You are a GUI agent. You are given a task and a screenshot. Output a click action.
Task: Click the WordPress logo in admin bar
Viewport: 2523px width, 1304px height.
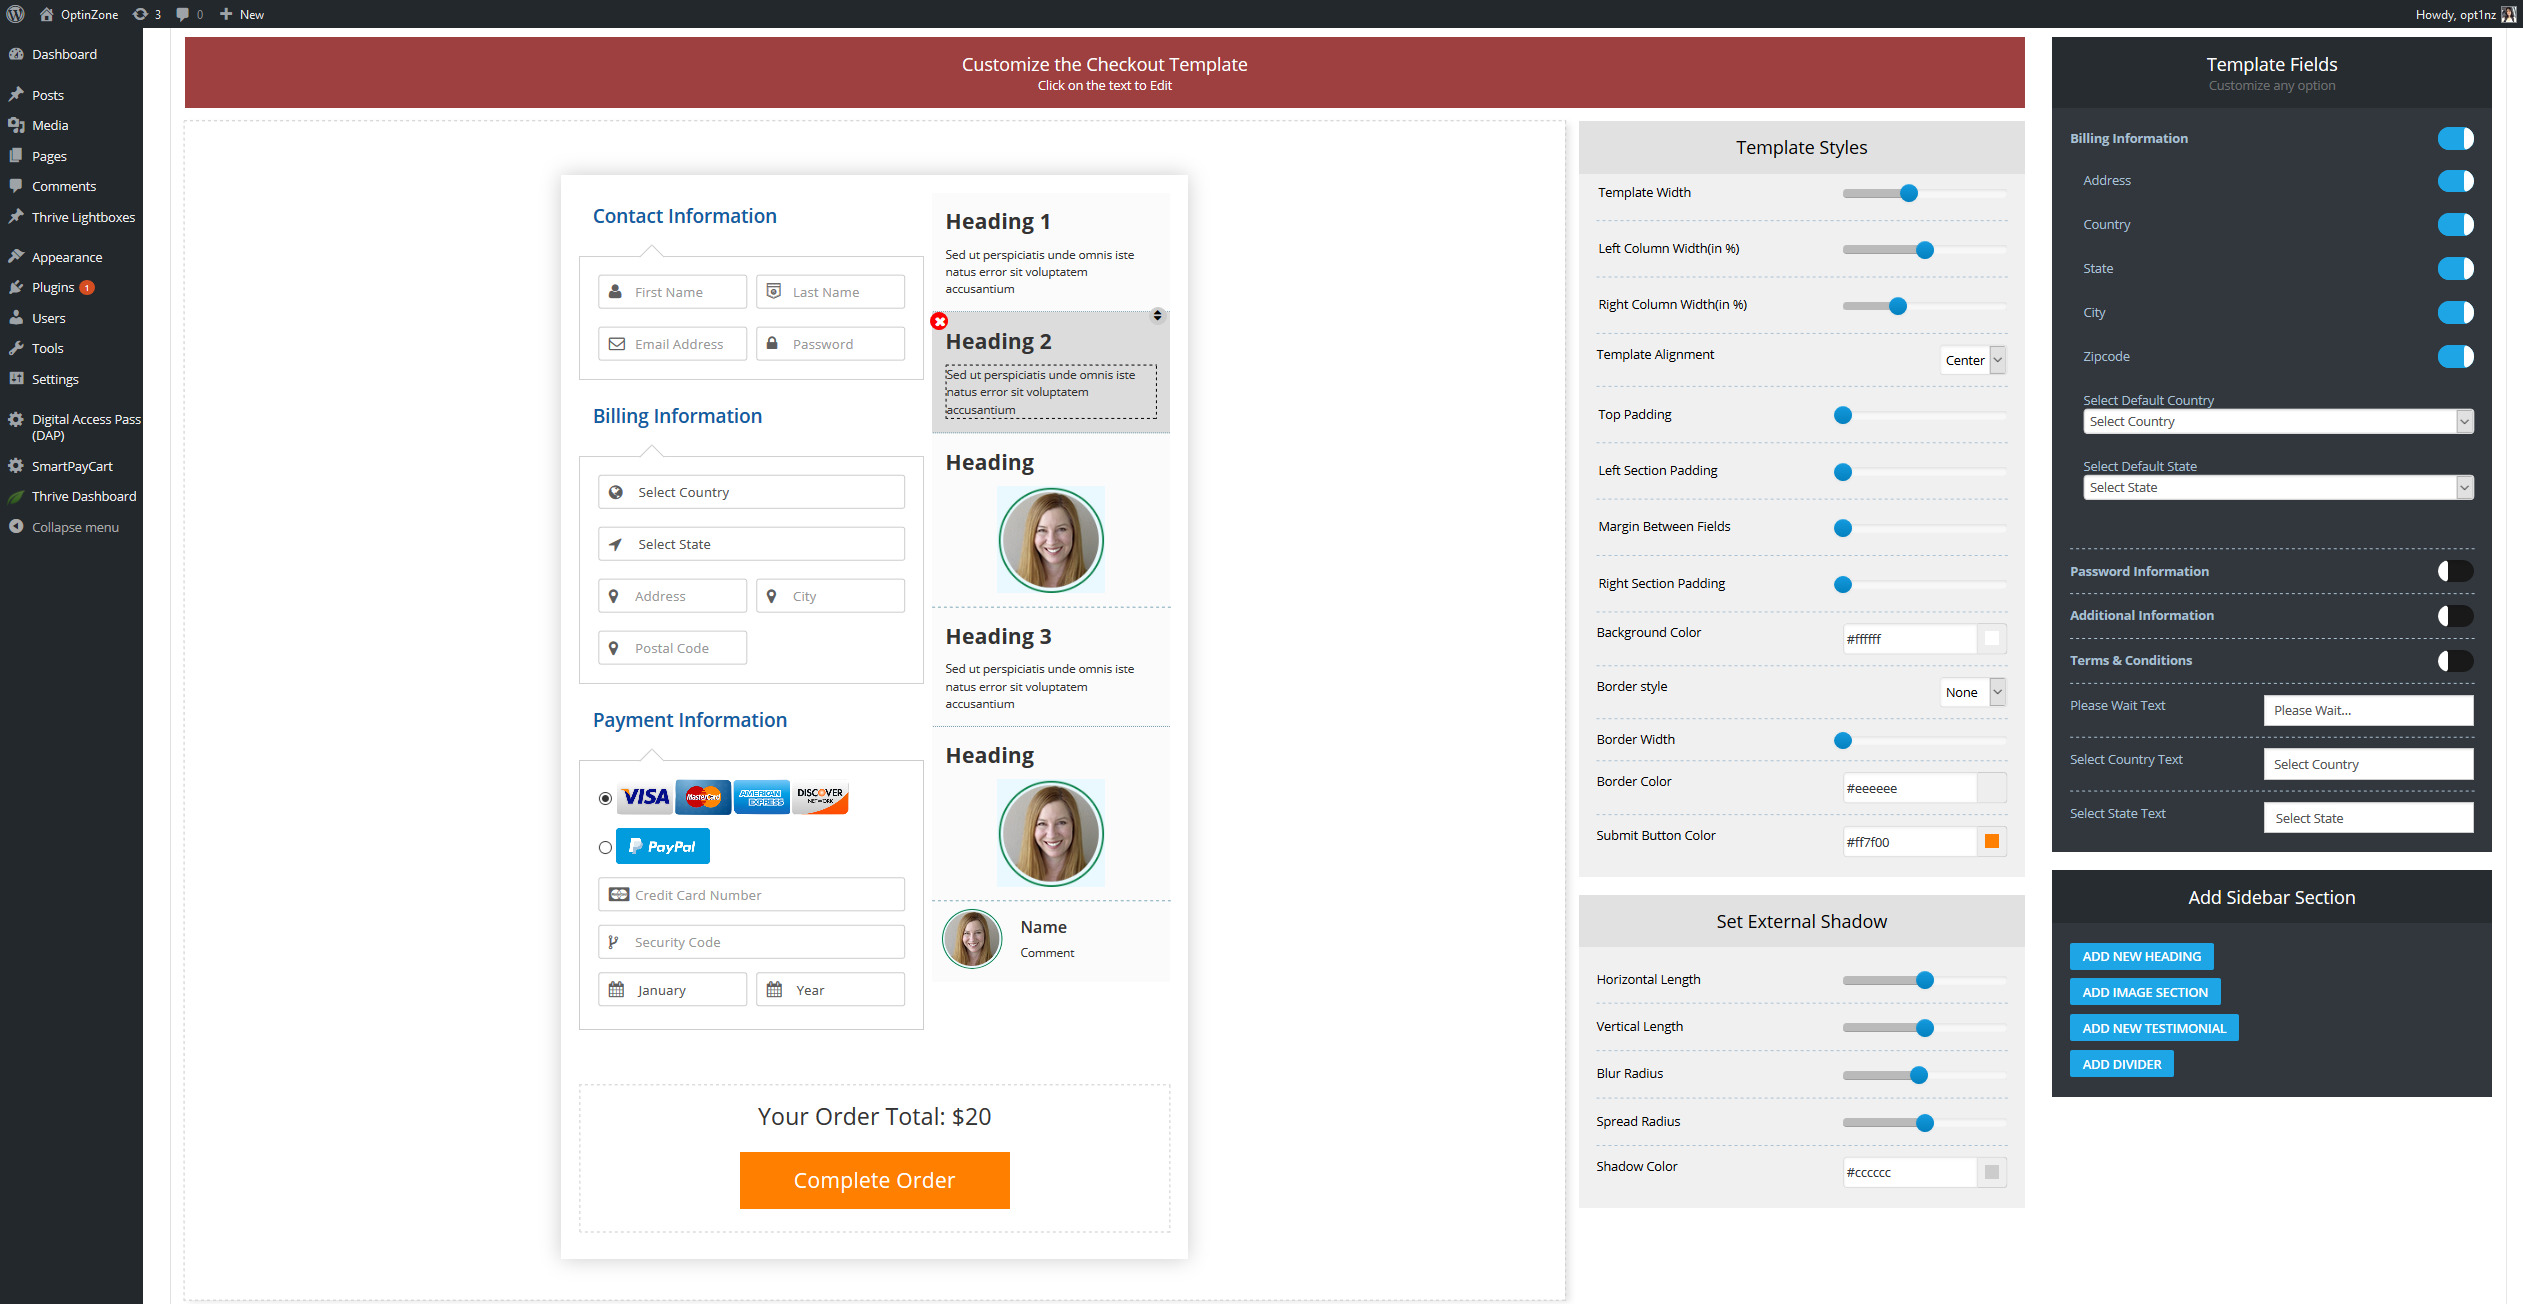pyautogui.click(x=15, y=14)
